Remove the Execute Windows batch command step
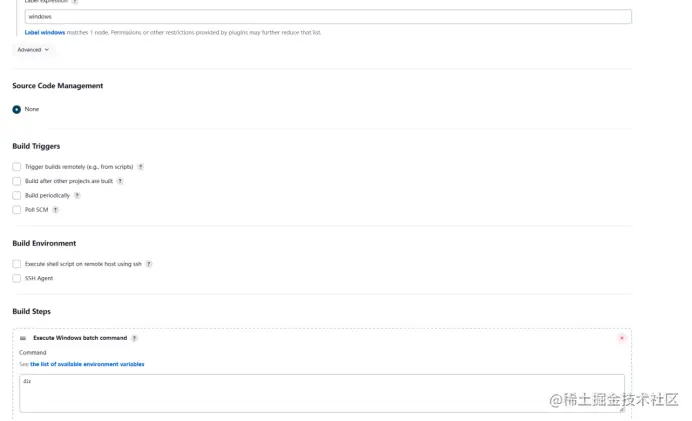Image resolution: width=692 pixels, height=421 pixels. 621,338
